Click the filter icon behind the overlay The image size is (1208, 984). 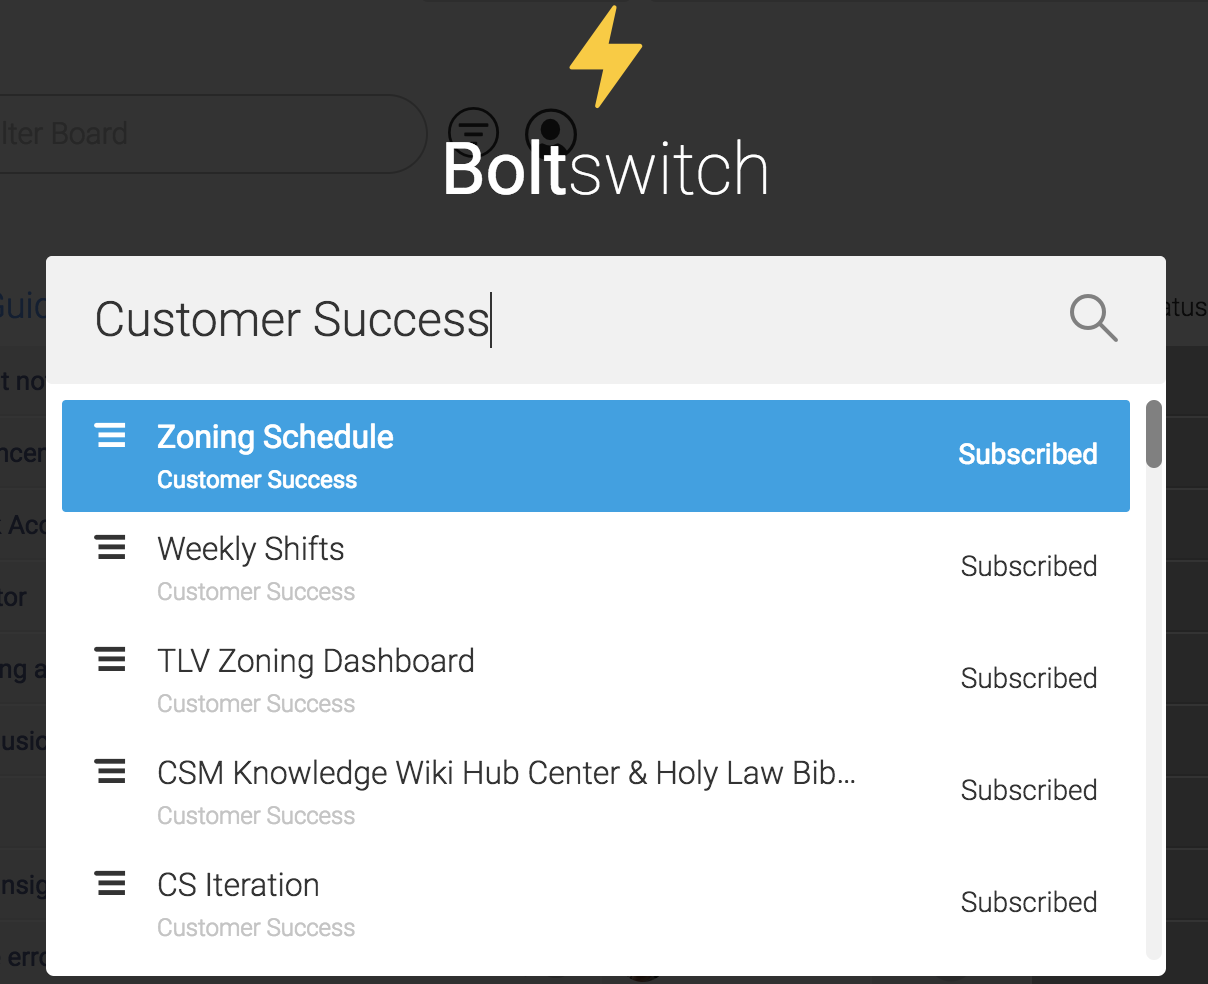tap(473, 131)
